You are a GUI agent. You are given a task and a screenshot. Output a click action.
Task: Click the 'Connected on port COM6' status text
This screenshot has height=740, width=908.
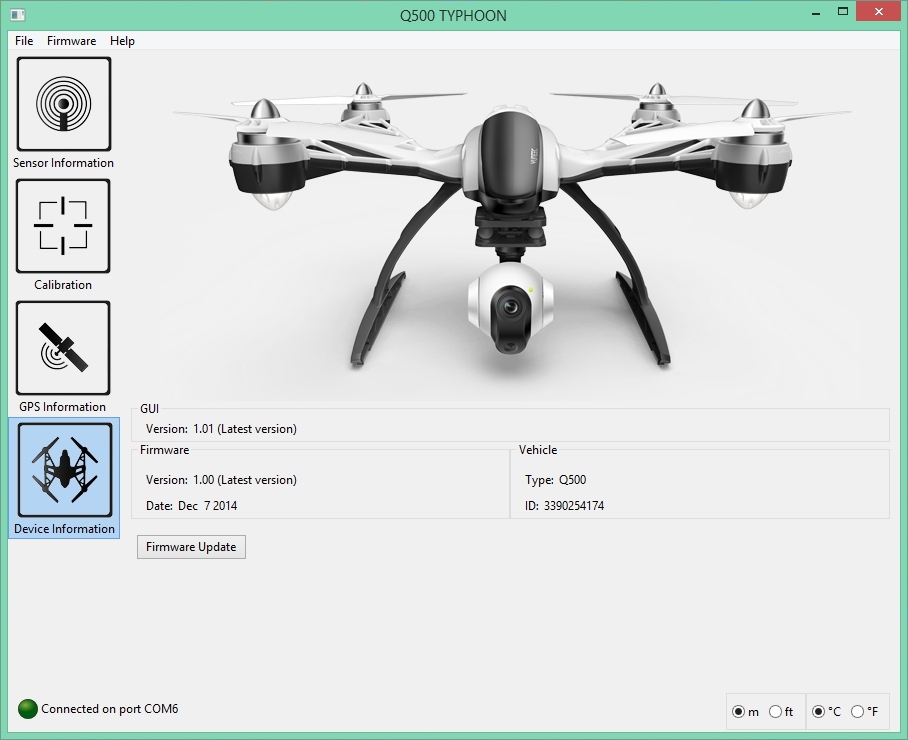click(x=109, y=709)
